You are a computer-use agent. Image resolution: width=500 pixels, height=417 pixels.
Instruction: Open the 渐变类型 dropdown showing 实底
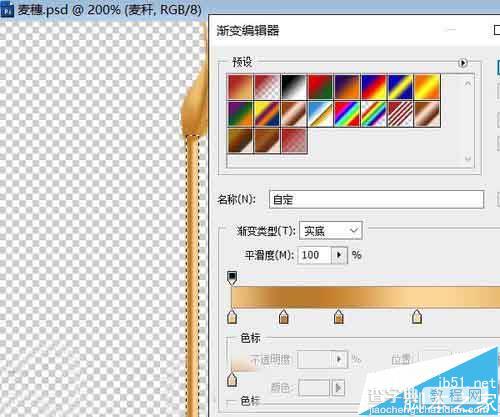(x=331, y=231)
